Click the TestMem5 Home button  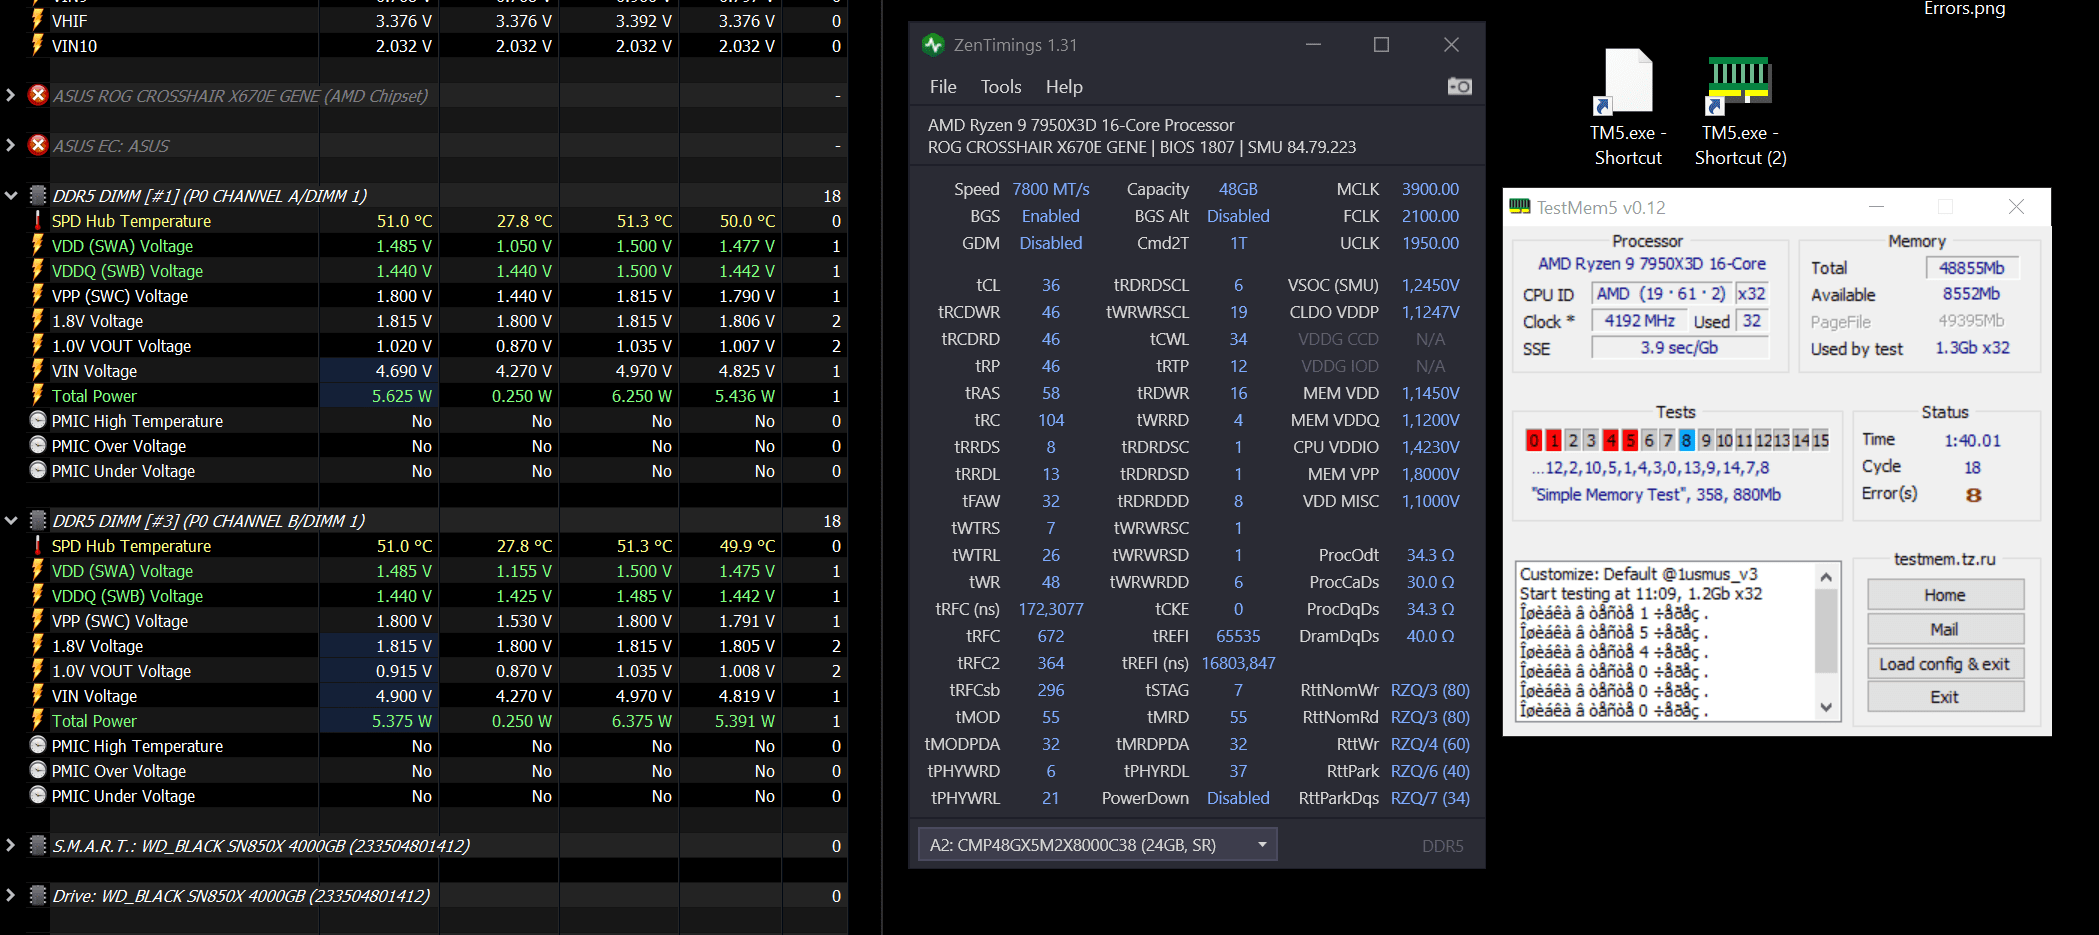coord(1945,595)
